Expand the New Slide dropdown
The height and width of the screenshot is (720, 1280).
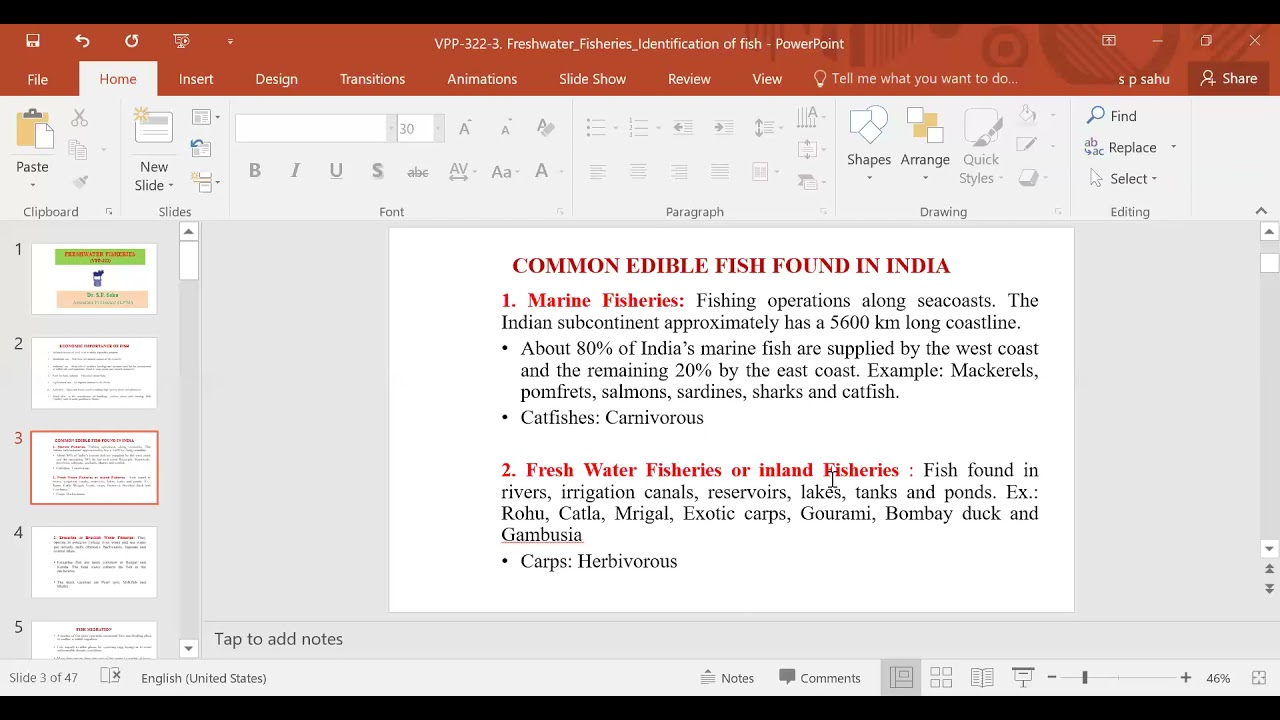154,176
